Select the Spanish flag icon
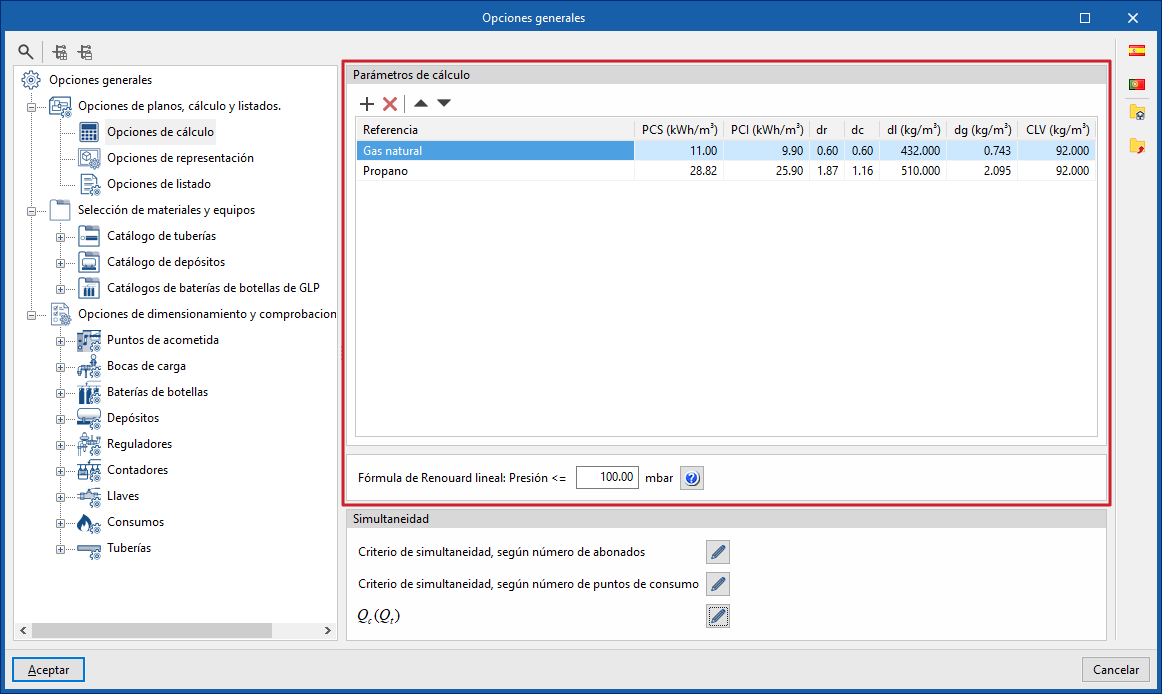Image resolution: width=1162 pixels, height=694 pixels. click(1137, 51)
